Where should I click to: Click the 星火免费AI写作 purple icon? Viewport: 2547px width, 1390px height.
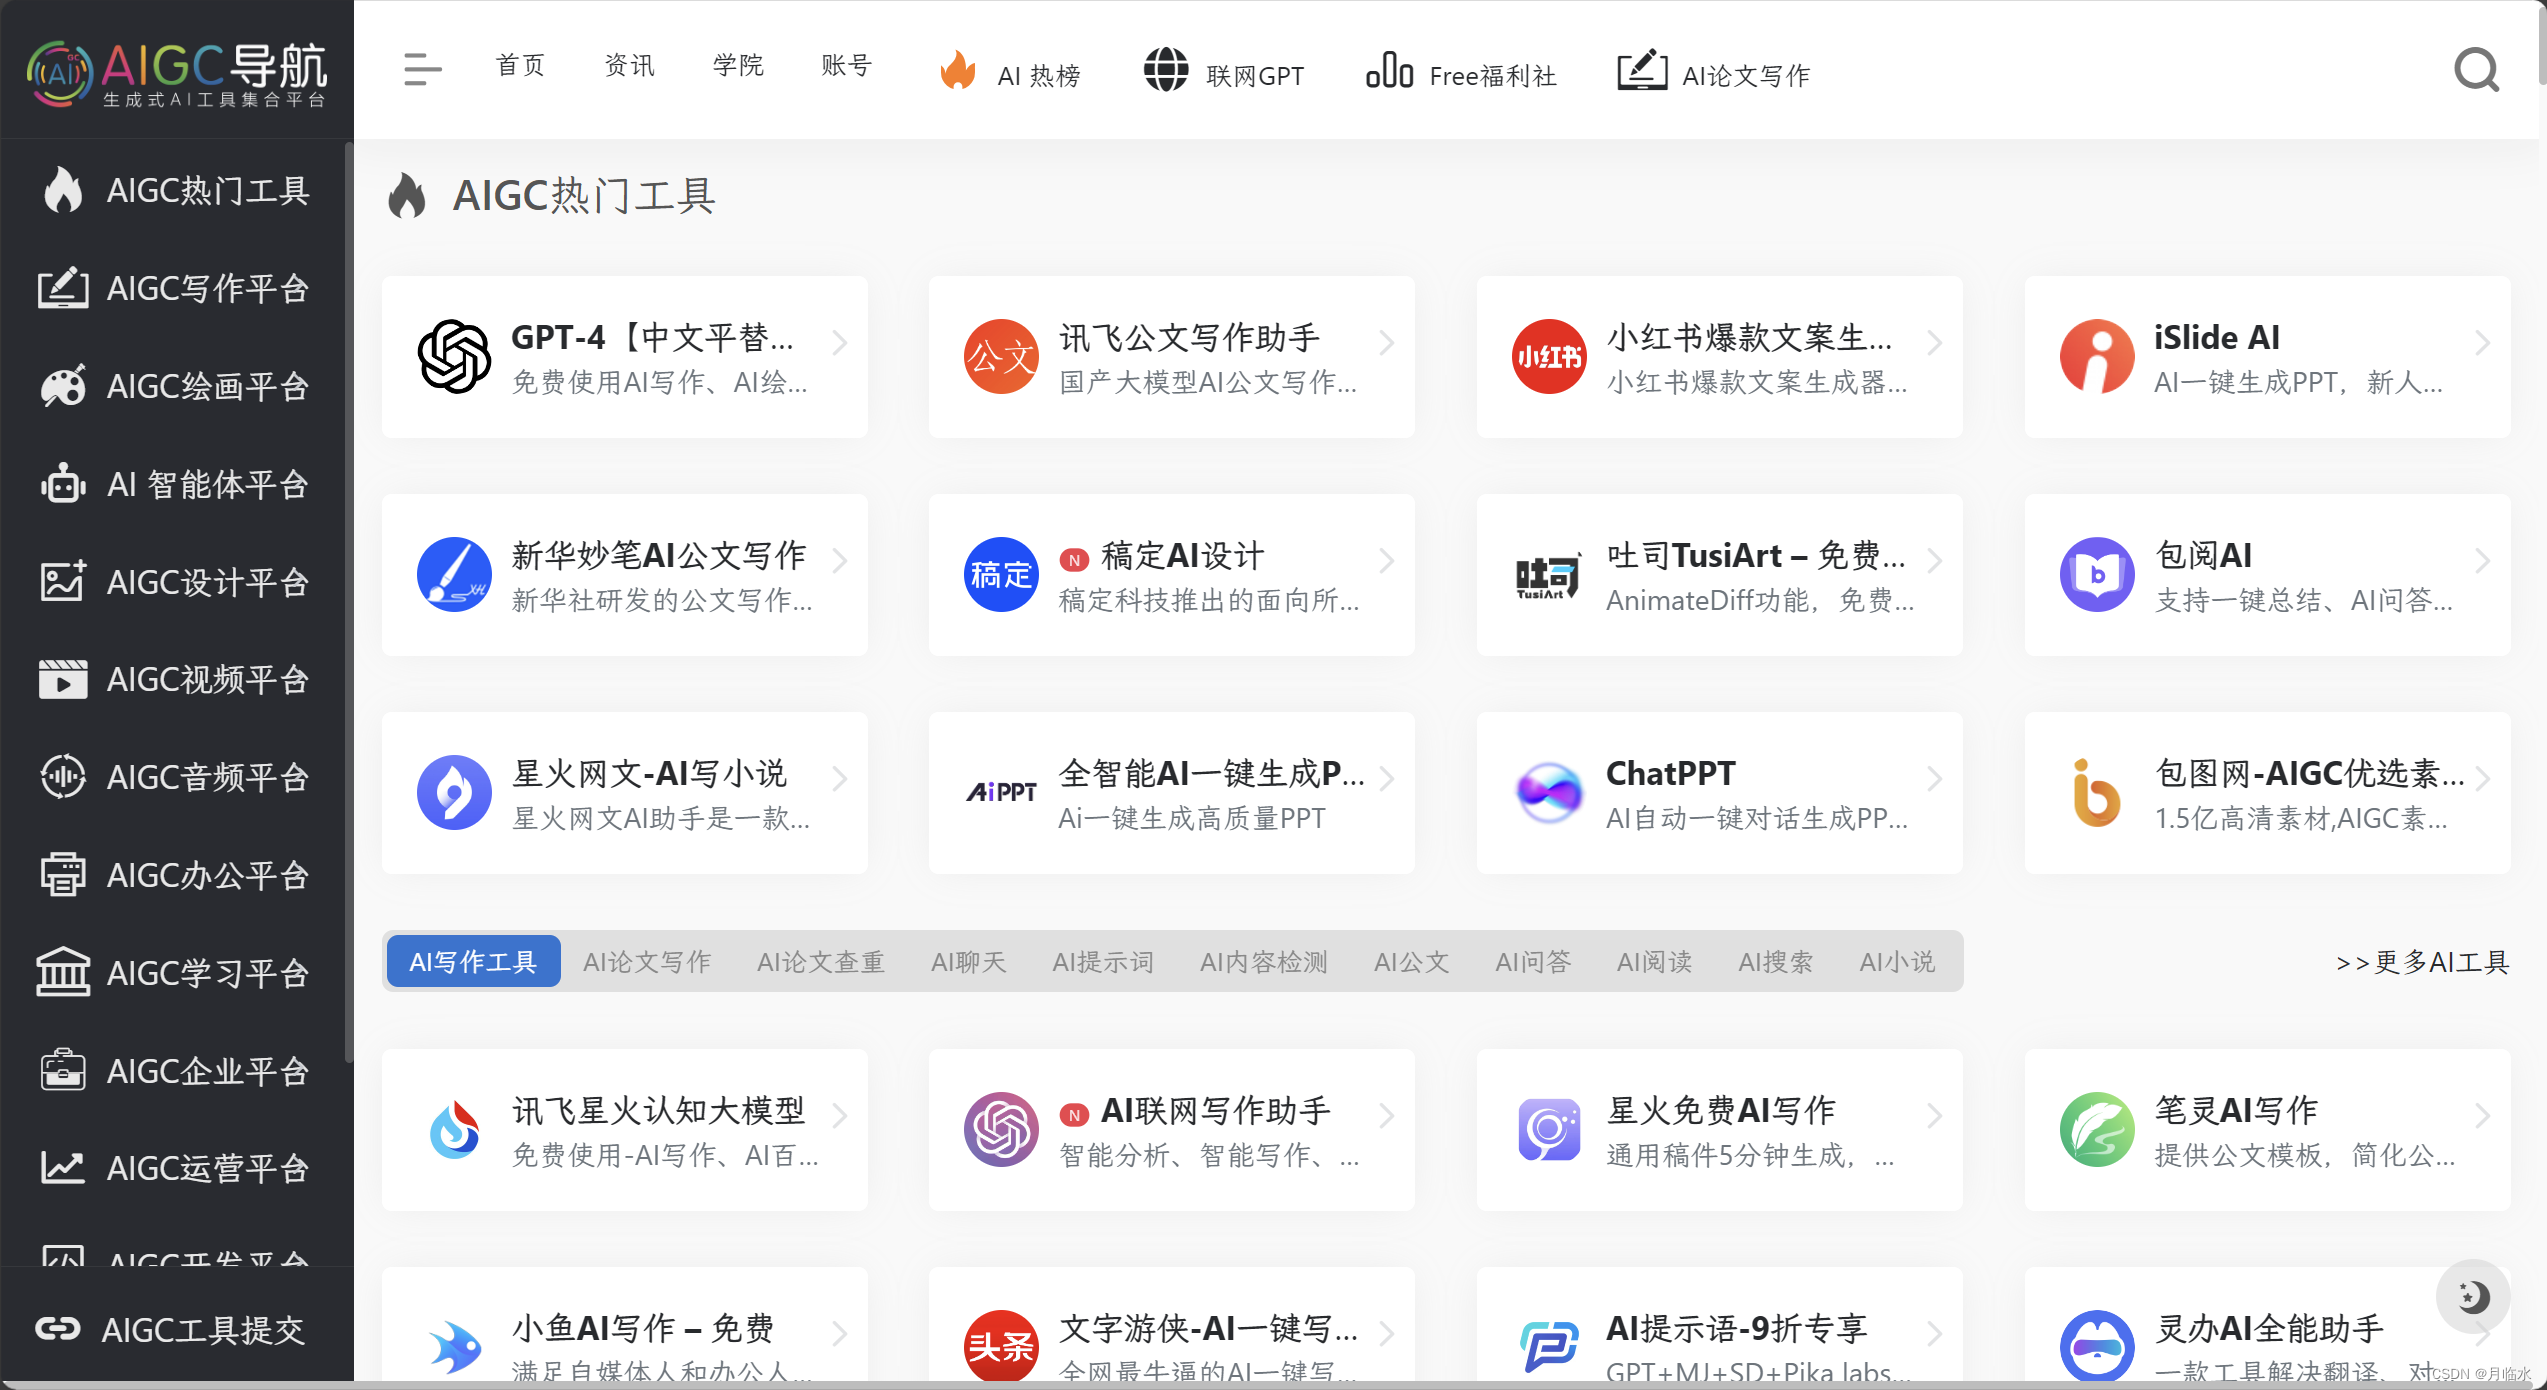[x=1549, y=1130]
